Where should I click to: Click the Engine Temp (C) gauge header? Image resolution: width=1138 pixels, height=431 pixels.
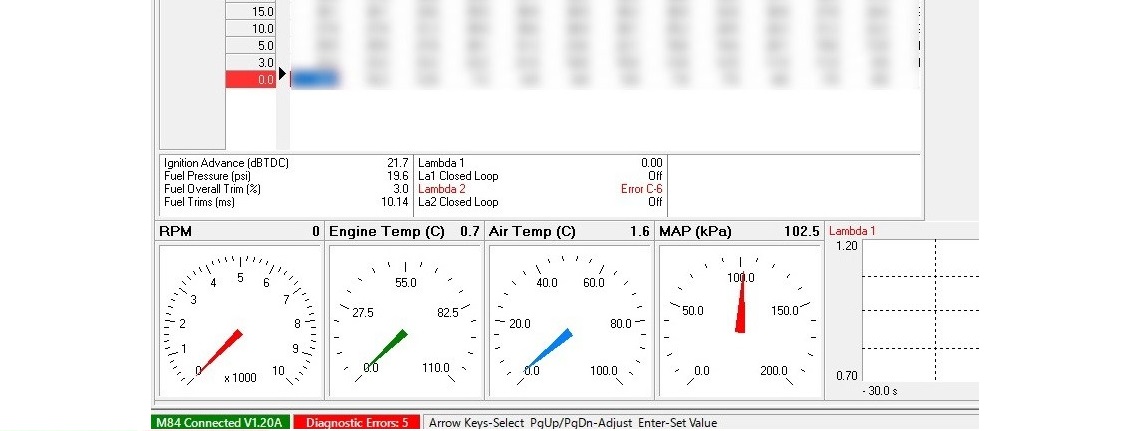(x=404, y=231)
